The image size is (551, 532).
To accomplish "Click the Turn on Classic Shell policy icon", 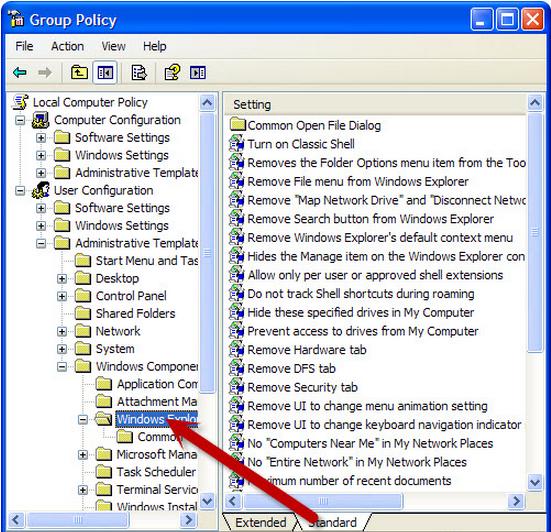I will coord(236,143).
